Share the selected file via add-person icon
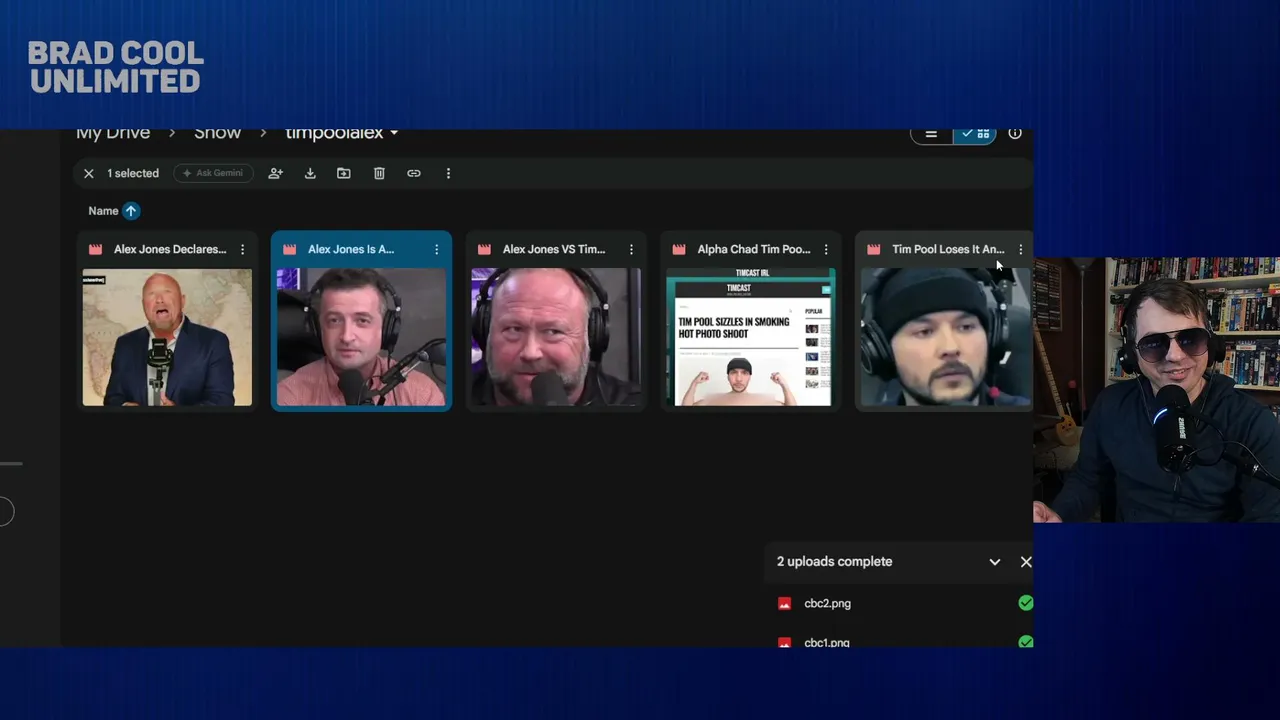 click(276, 174)
